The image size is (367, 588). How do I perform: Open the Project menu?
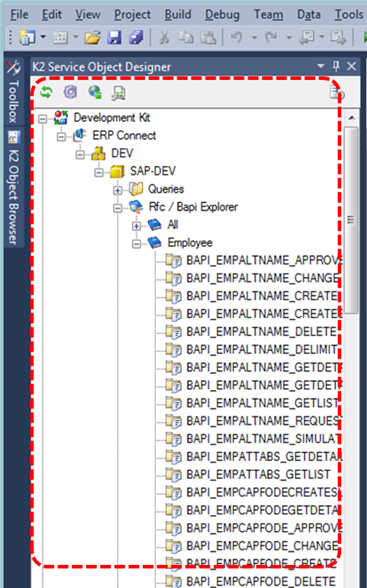point(132,15)
